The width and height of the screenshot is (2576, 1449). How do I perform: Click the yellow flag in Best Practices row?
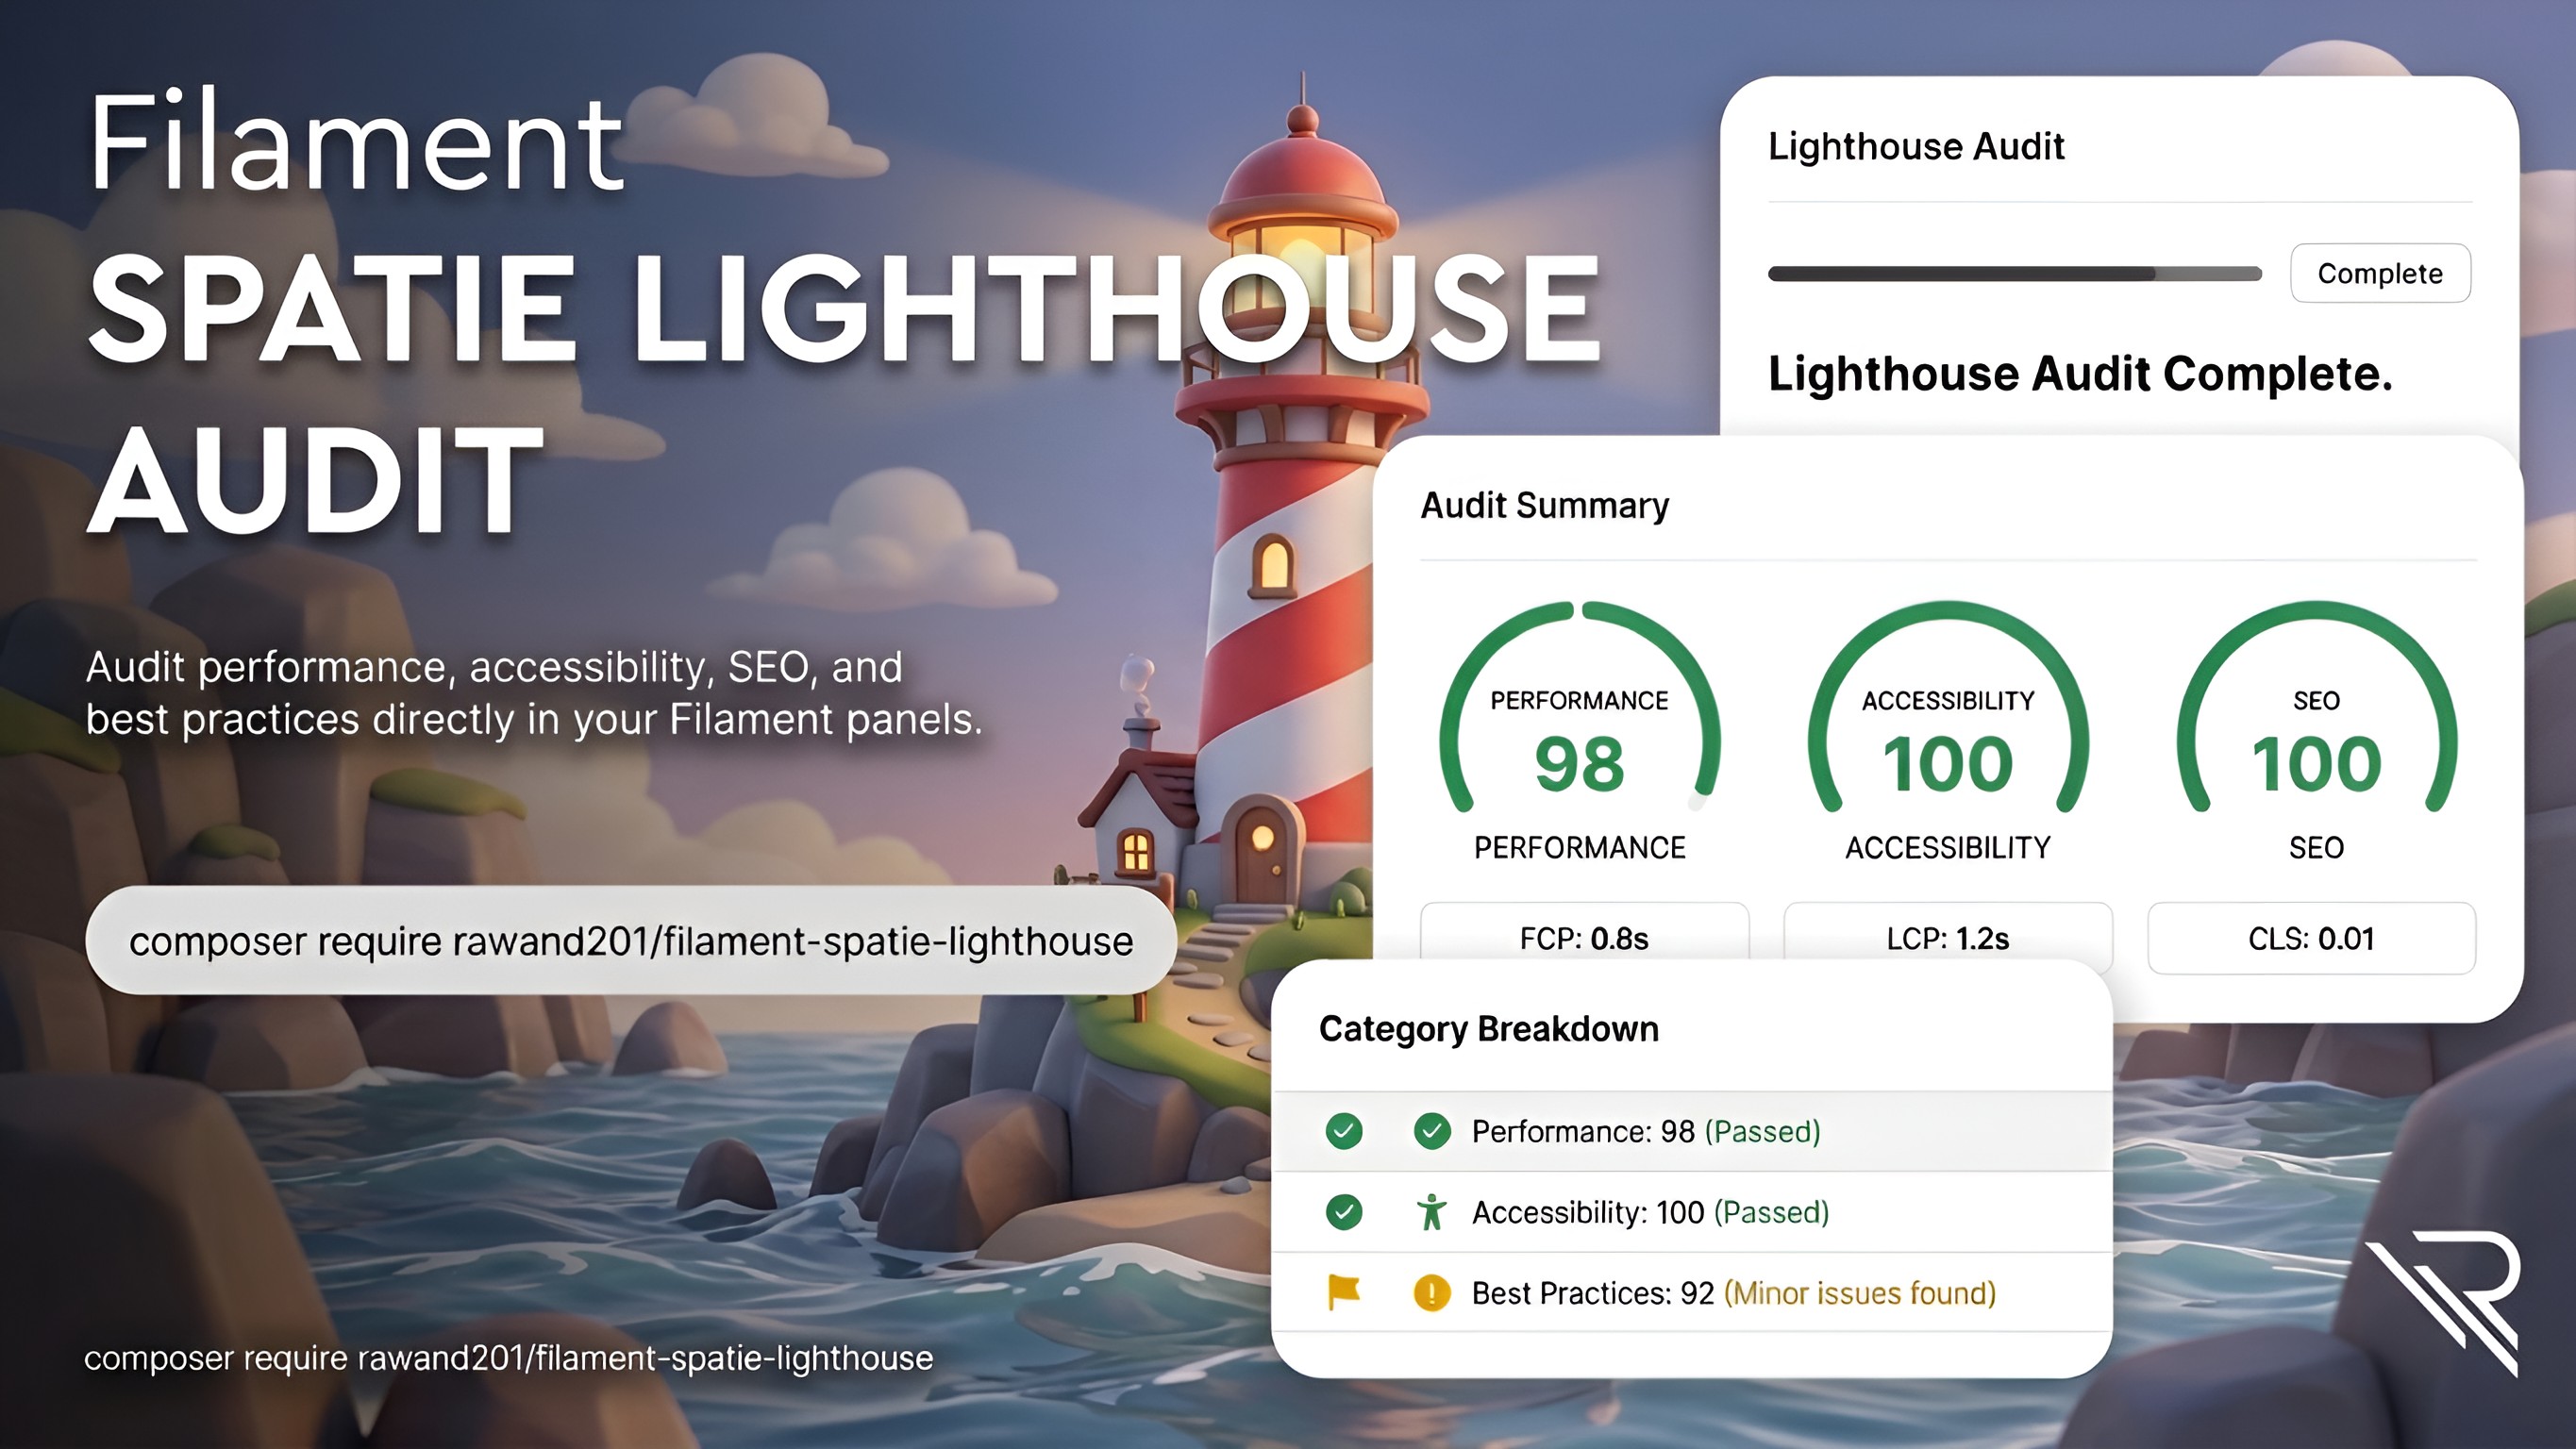pyautogui.click(x=1344, y=1292)
